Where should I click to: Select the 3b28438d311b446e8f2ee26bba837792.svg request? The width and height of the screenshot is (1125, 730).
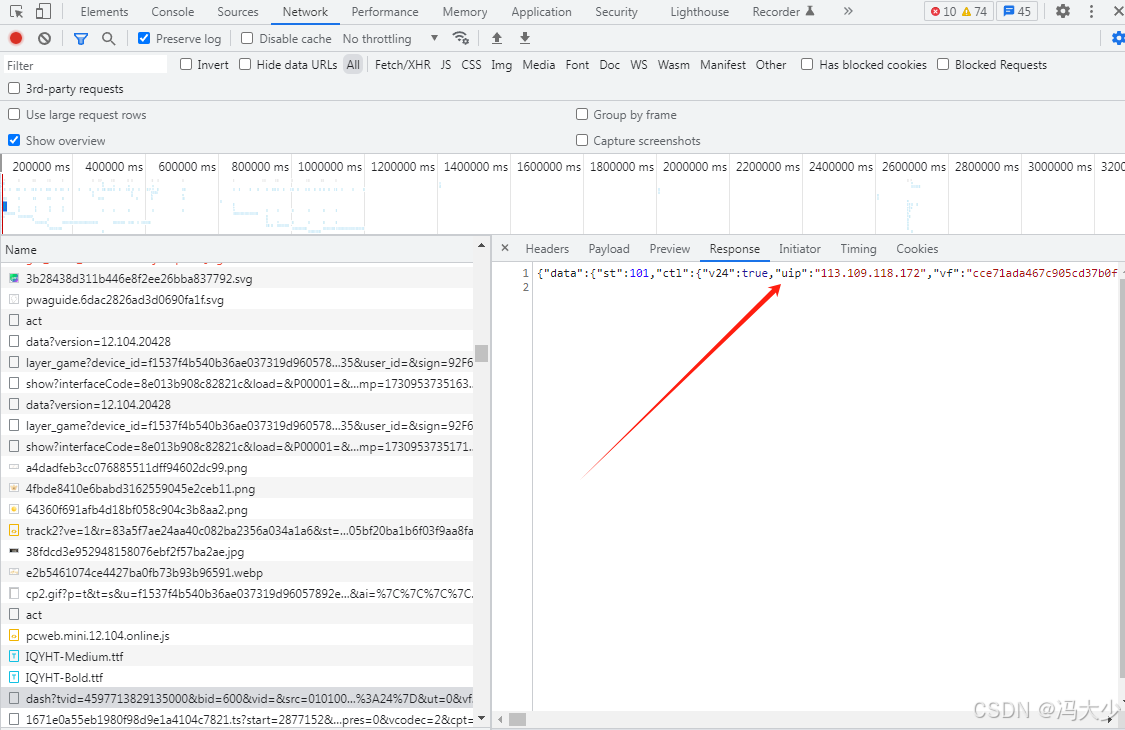point(237,279)
